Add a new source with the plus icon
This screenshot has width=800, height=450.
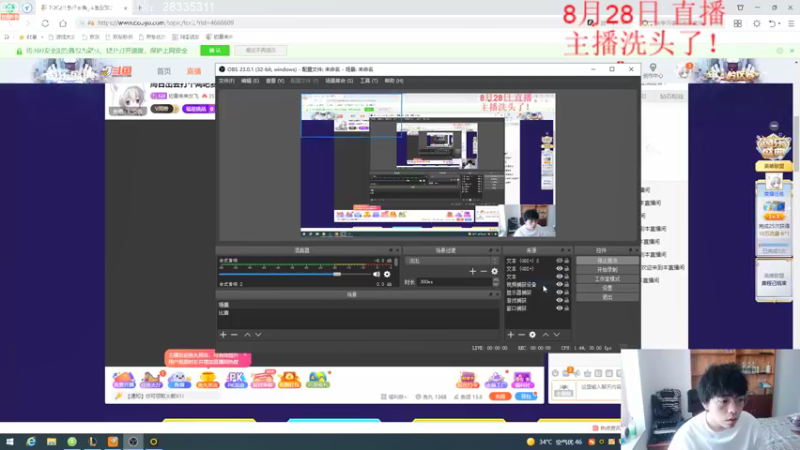click(x=511, y=335)
